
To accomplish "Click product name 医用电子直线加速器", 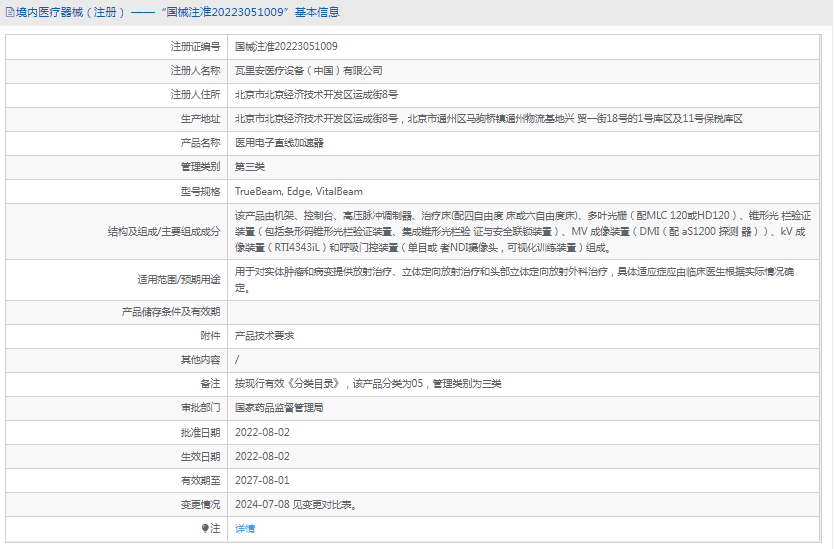I will point(279,143).
